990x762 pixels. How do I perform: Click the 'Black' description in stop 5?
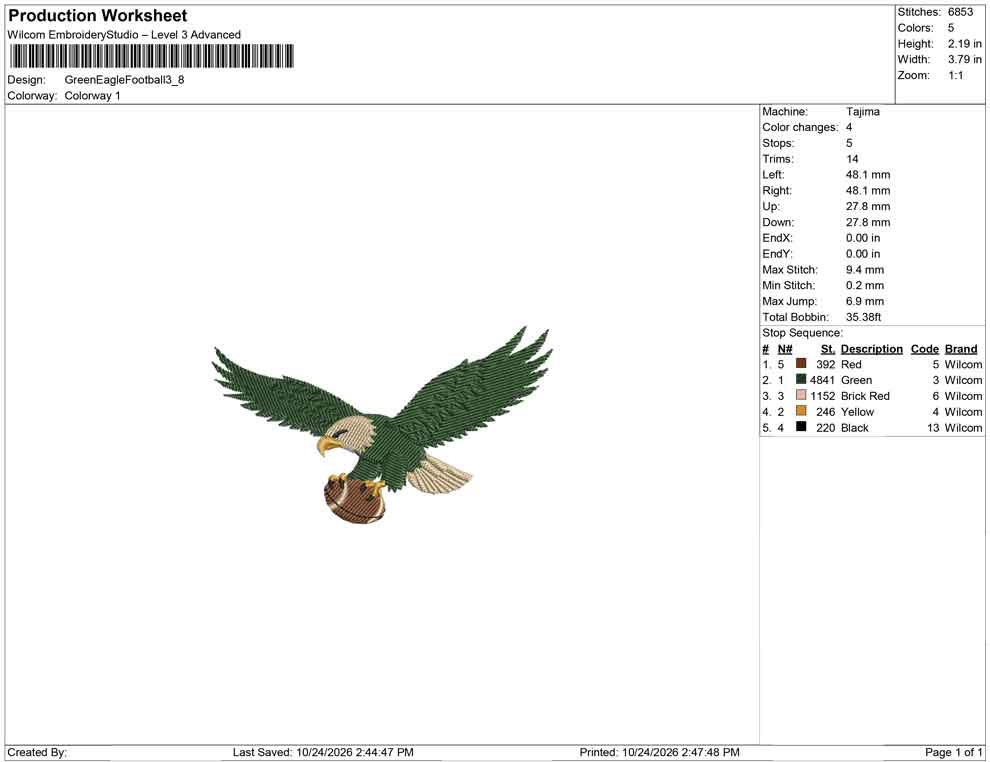[855, 427]
